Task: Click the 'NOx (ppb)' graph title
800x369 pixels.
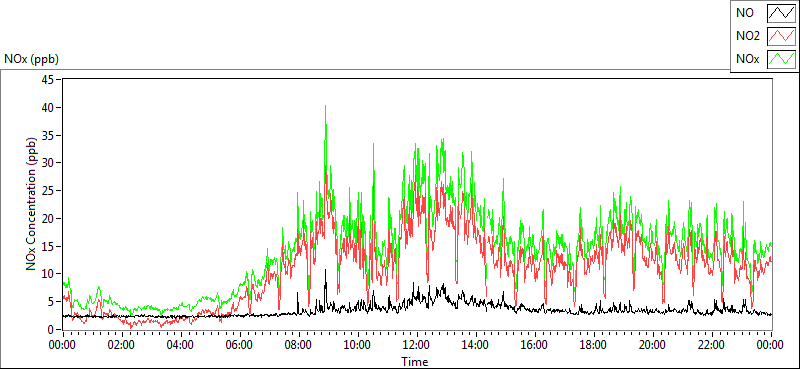Action: pyautogui.click(x=31, y=59)
